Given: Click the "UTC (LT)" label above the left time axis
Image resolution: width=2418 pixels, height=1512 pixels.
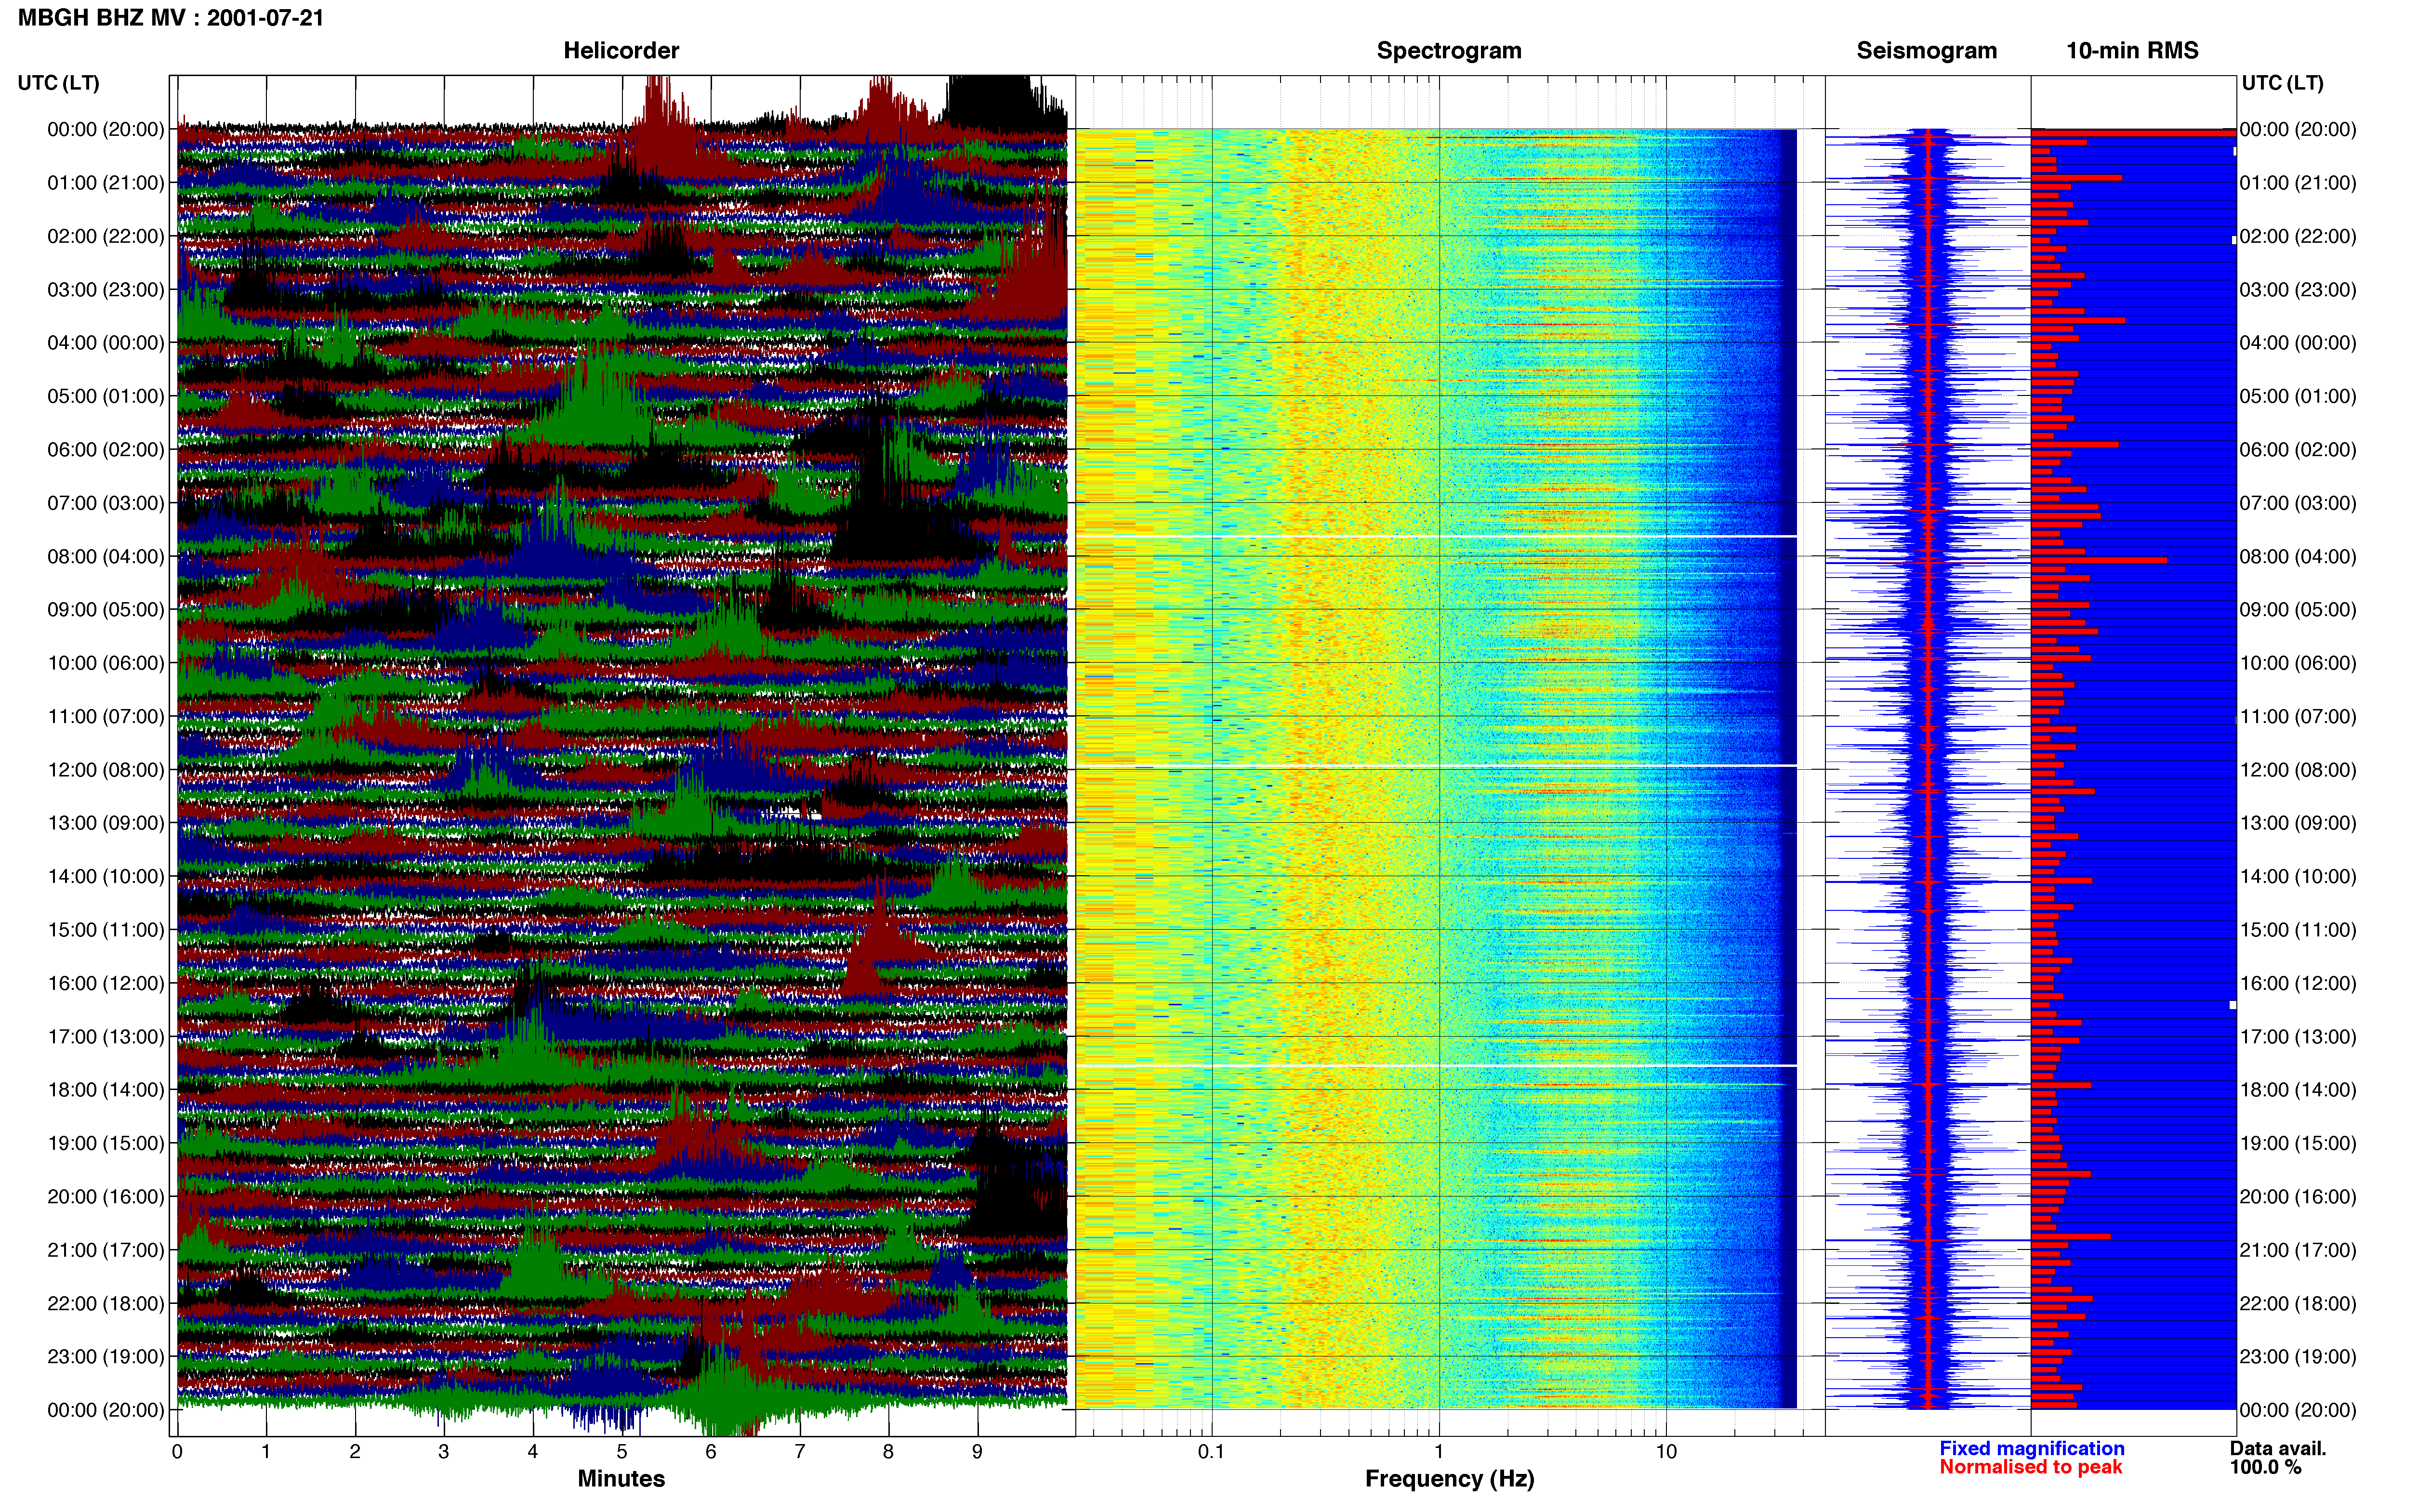Looking at the screenshot, I should click(x=59, y=83).
